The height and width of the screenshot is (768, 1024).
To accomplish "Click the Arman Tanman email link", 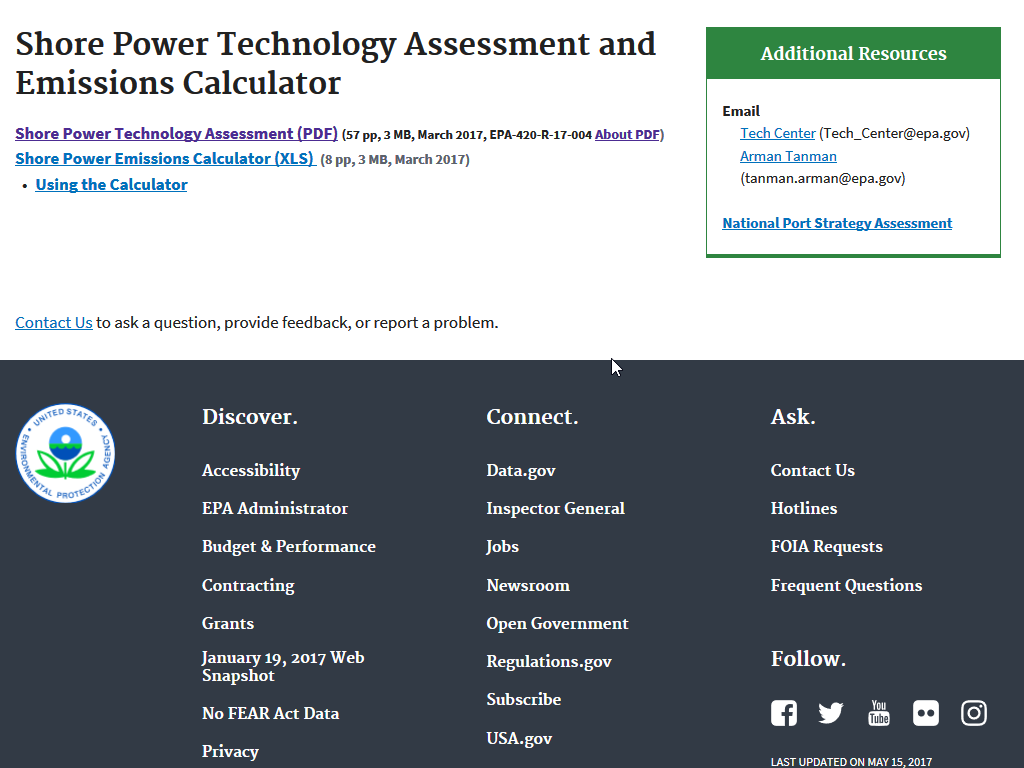I will click(788, 156).
